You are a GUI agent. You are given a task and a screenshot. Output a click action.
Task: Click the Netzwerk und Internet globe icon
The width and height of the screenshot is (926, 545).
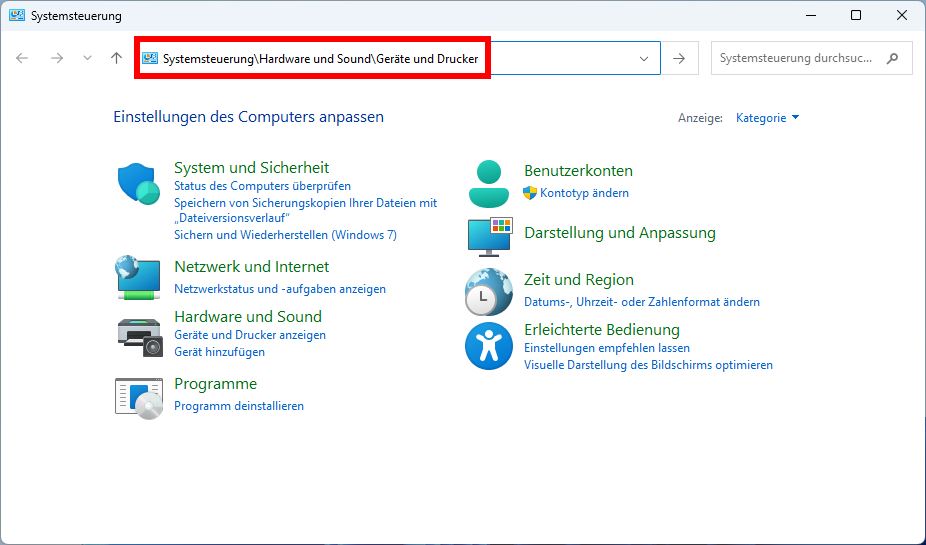tap(138, 278)
